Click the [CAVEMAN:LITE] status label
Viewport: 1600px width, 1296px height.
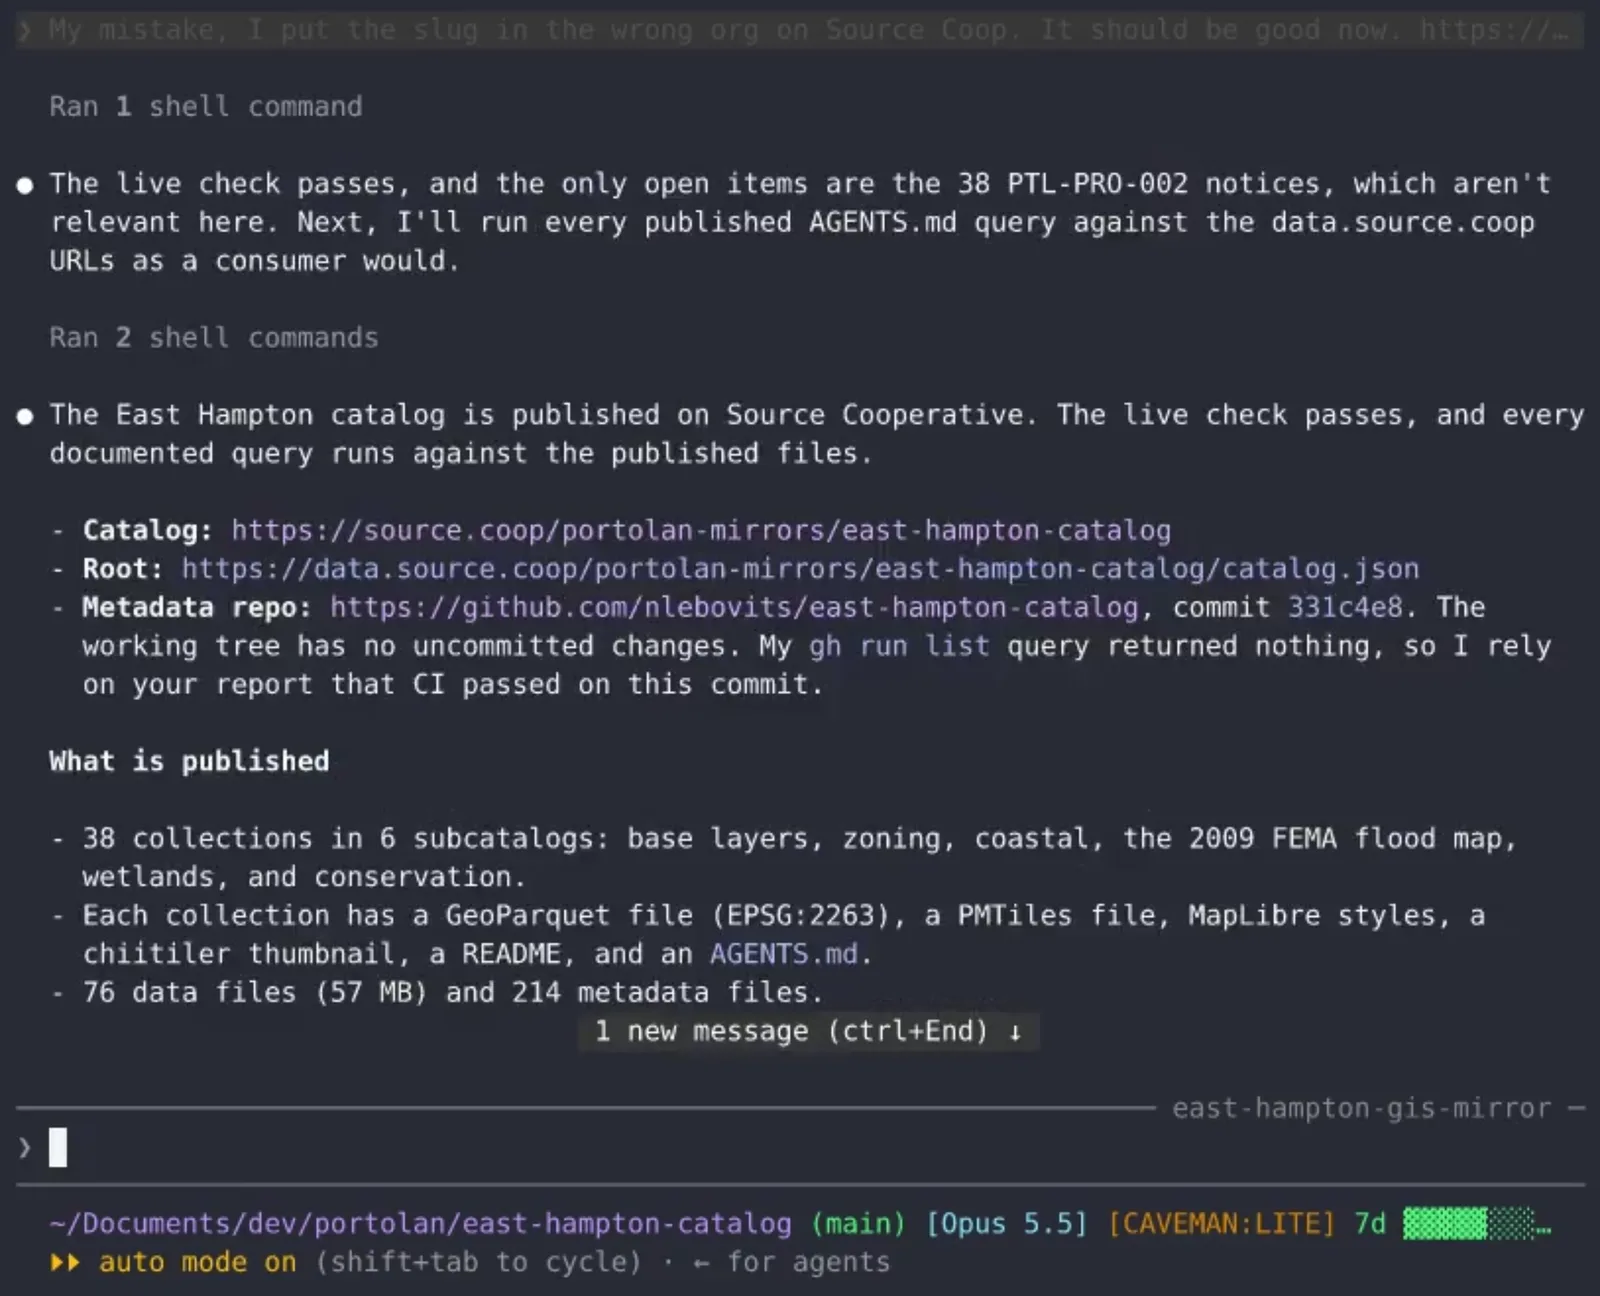pos(1221,1223)
